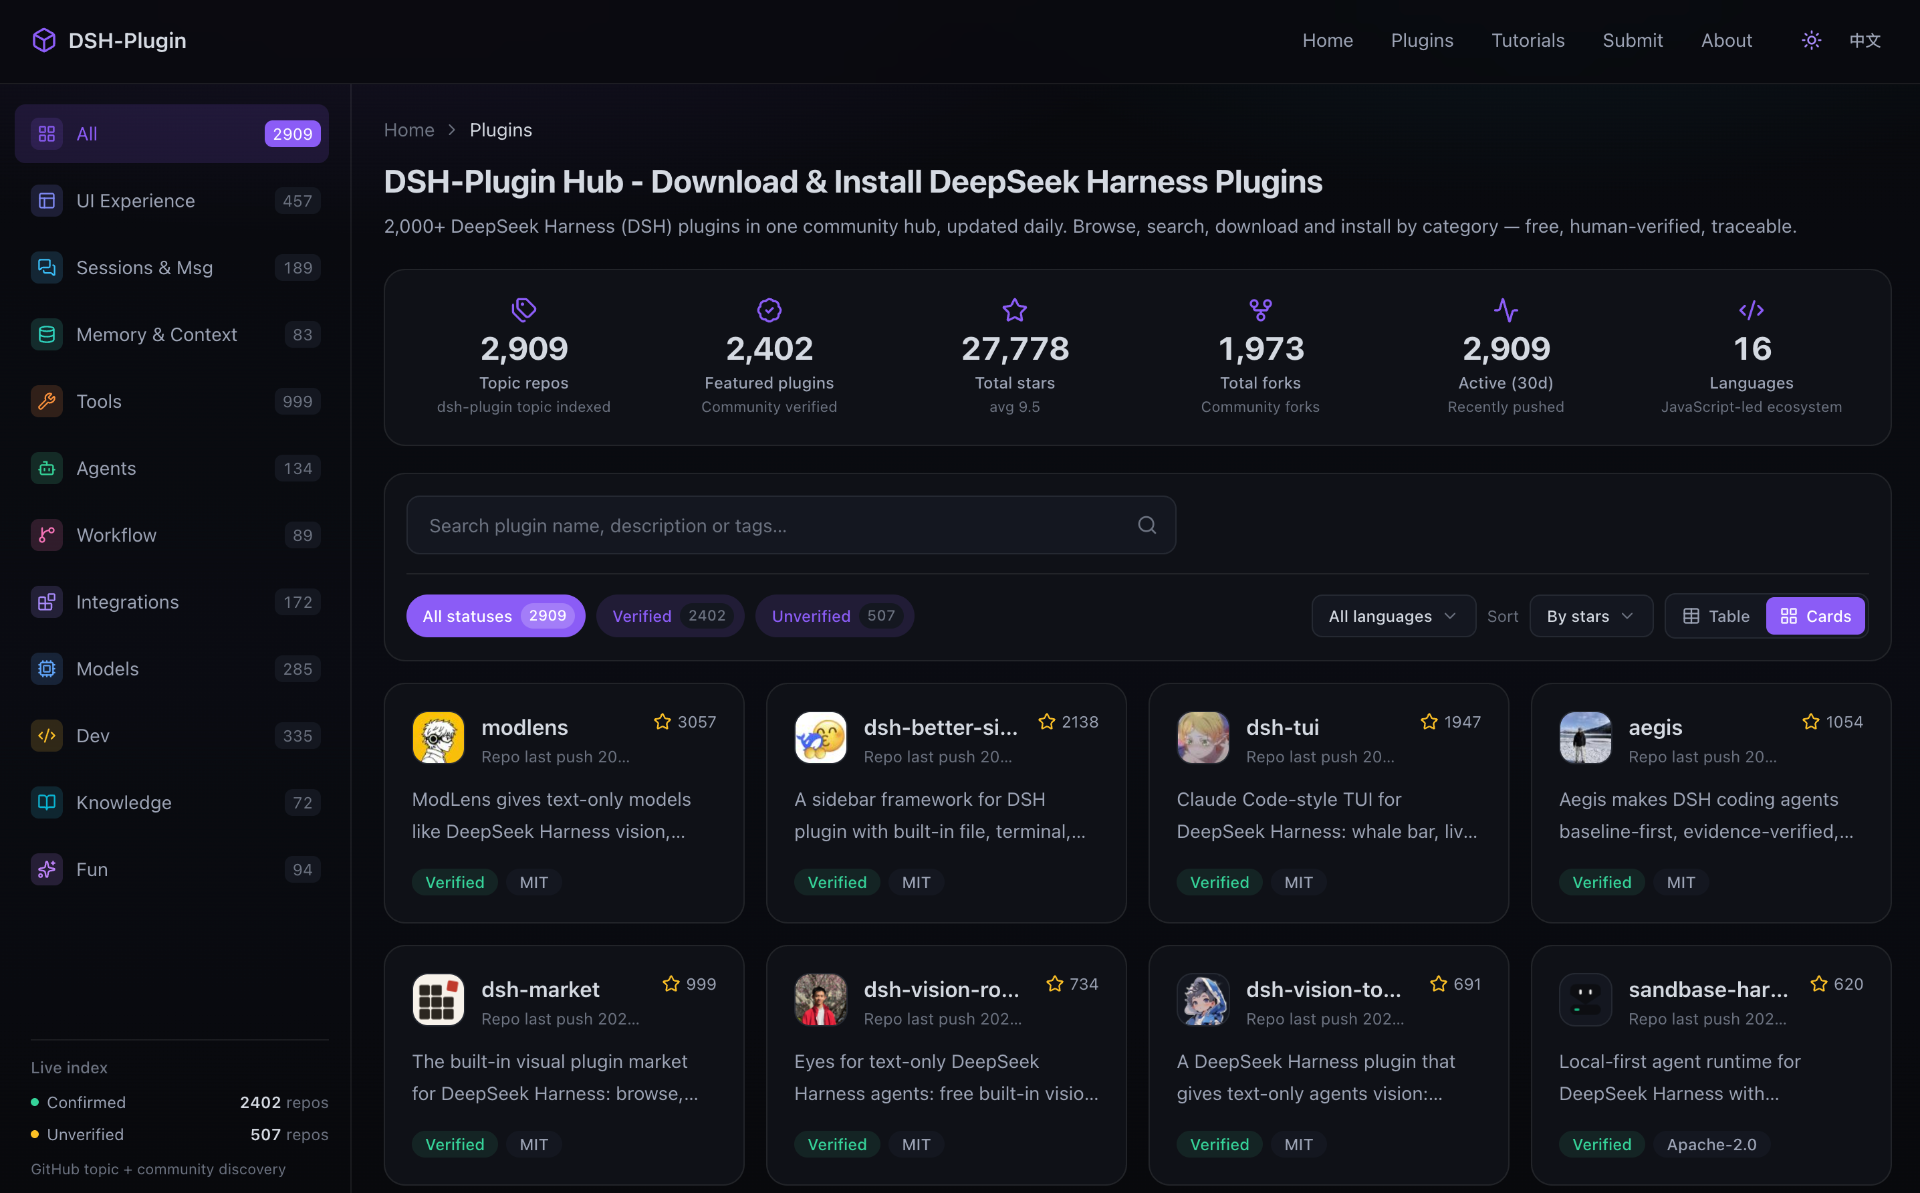Image resolution: width=1920 pixels, height=1193 pixels.
Task: Click the Workflow branch icon
Action: point(47,535)
